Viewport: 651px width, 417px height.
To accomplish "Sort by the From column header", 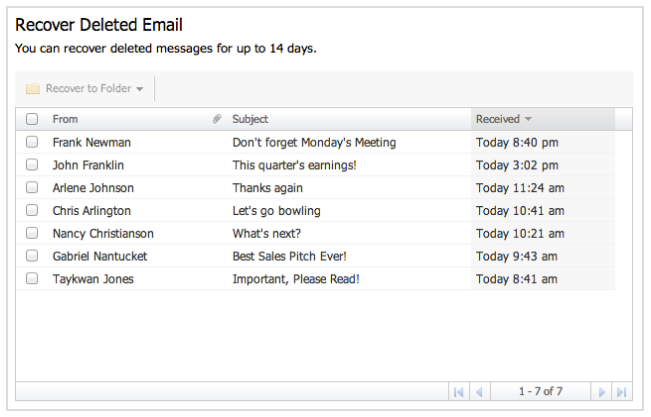I will [65, 119].
